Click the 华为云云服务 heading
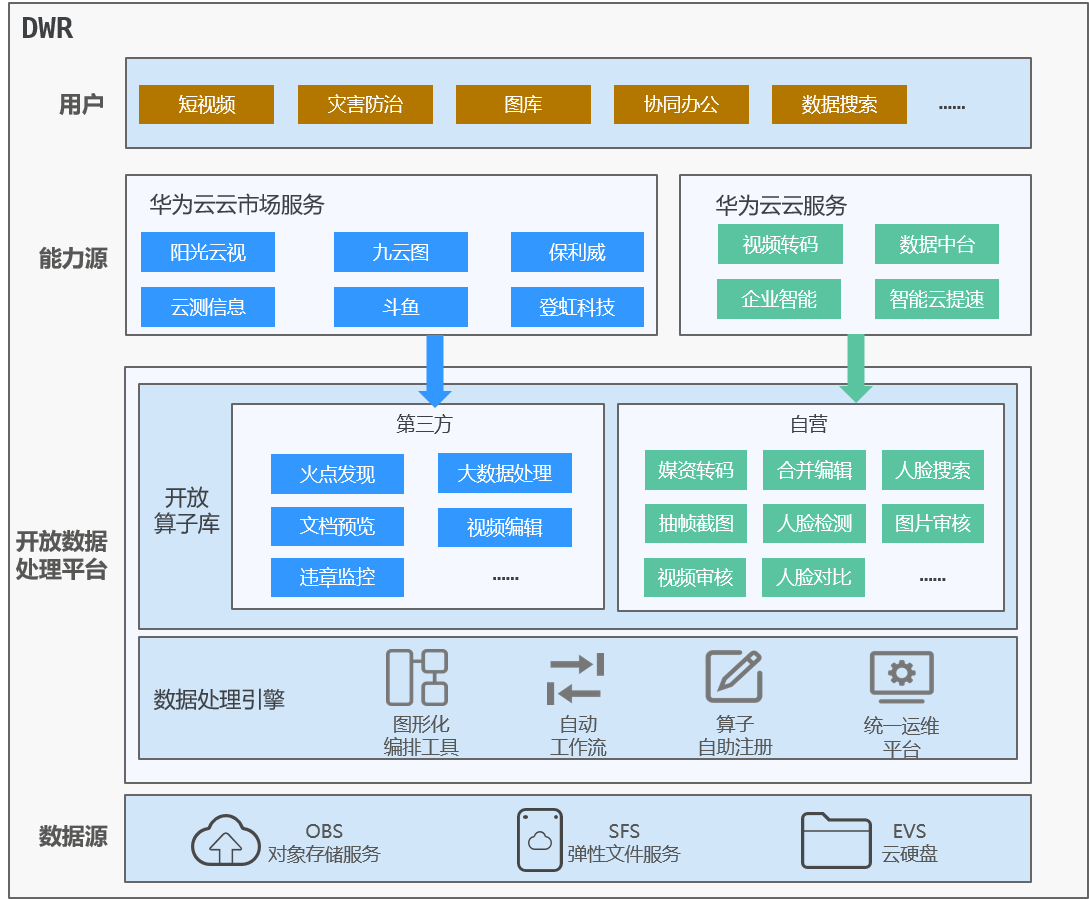This screenshot has height=899, width=1089. 781,205
